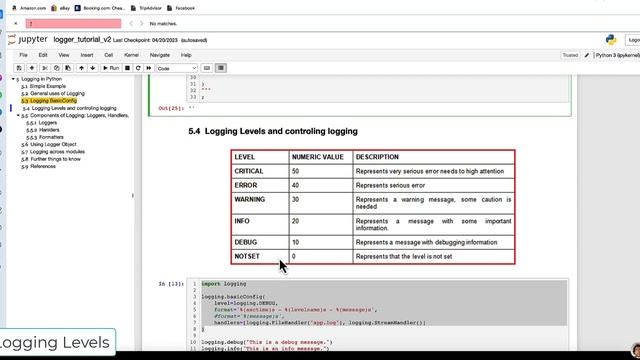Toggle the table of contents icon
The image size is (640, 360).
[x=221, y=68]
